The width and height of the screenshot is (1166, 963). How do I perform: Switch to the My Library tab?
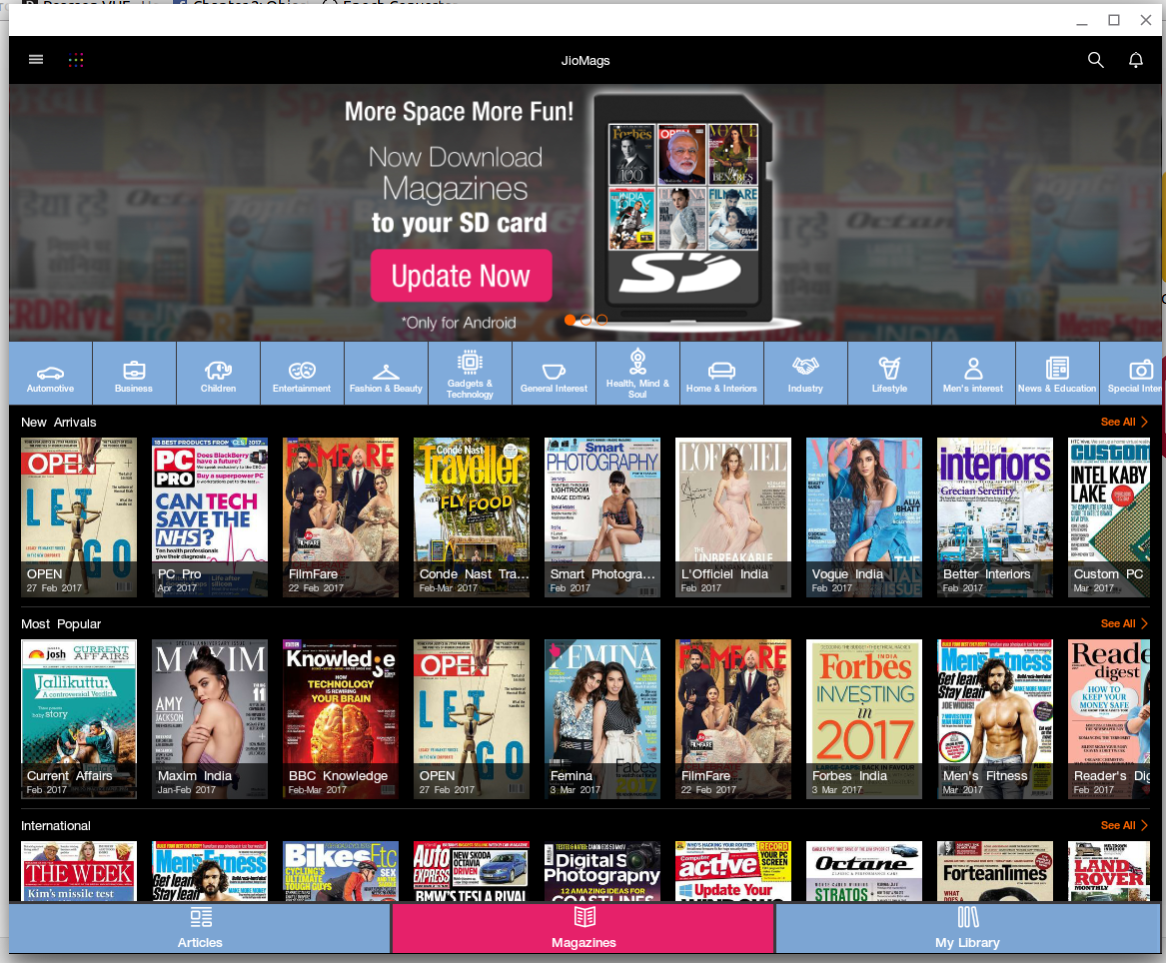967,928
